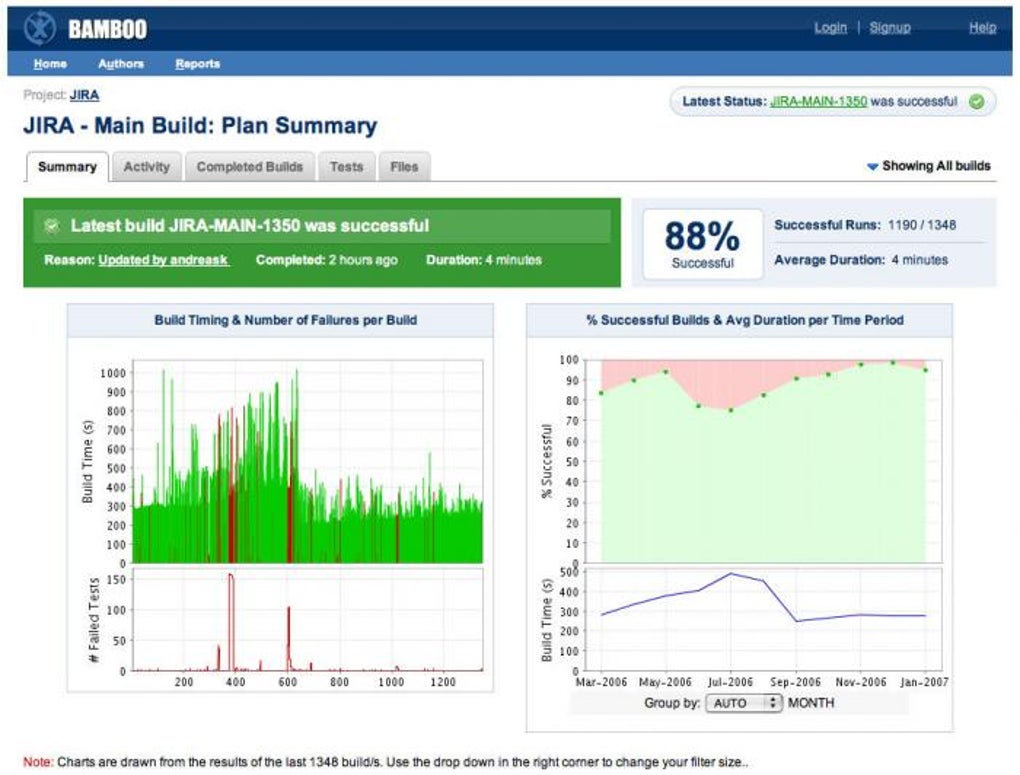Open the Showing All builds filter dropdown
Viewport: 1020px width, 775px height.
(929, 166)
